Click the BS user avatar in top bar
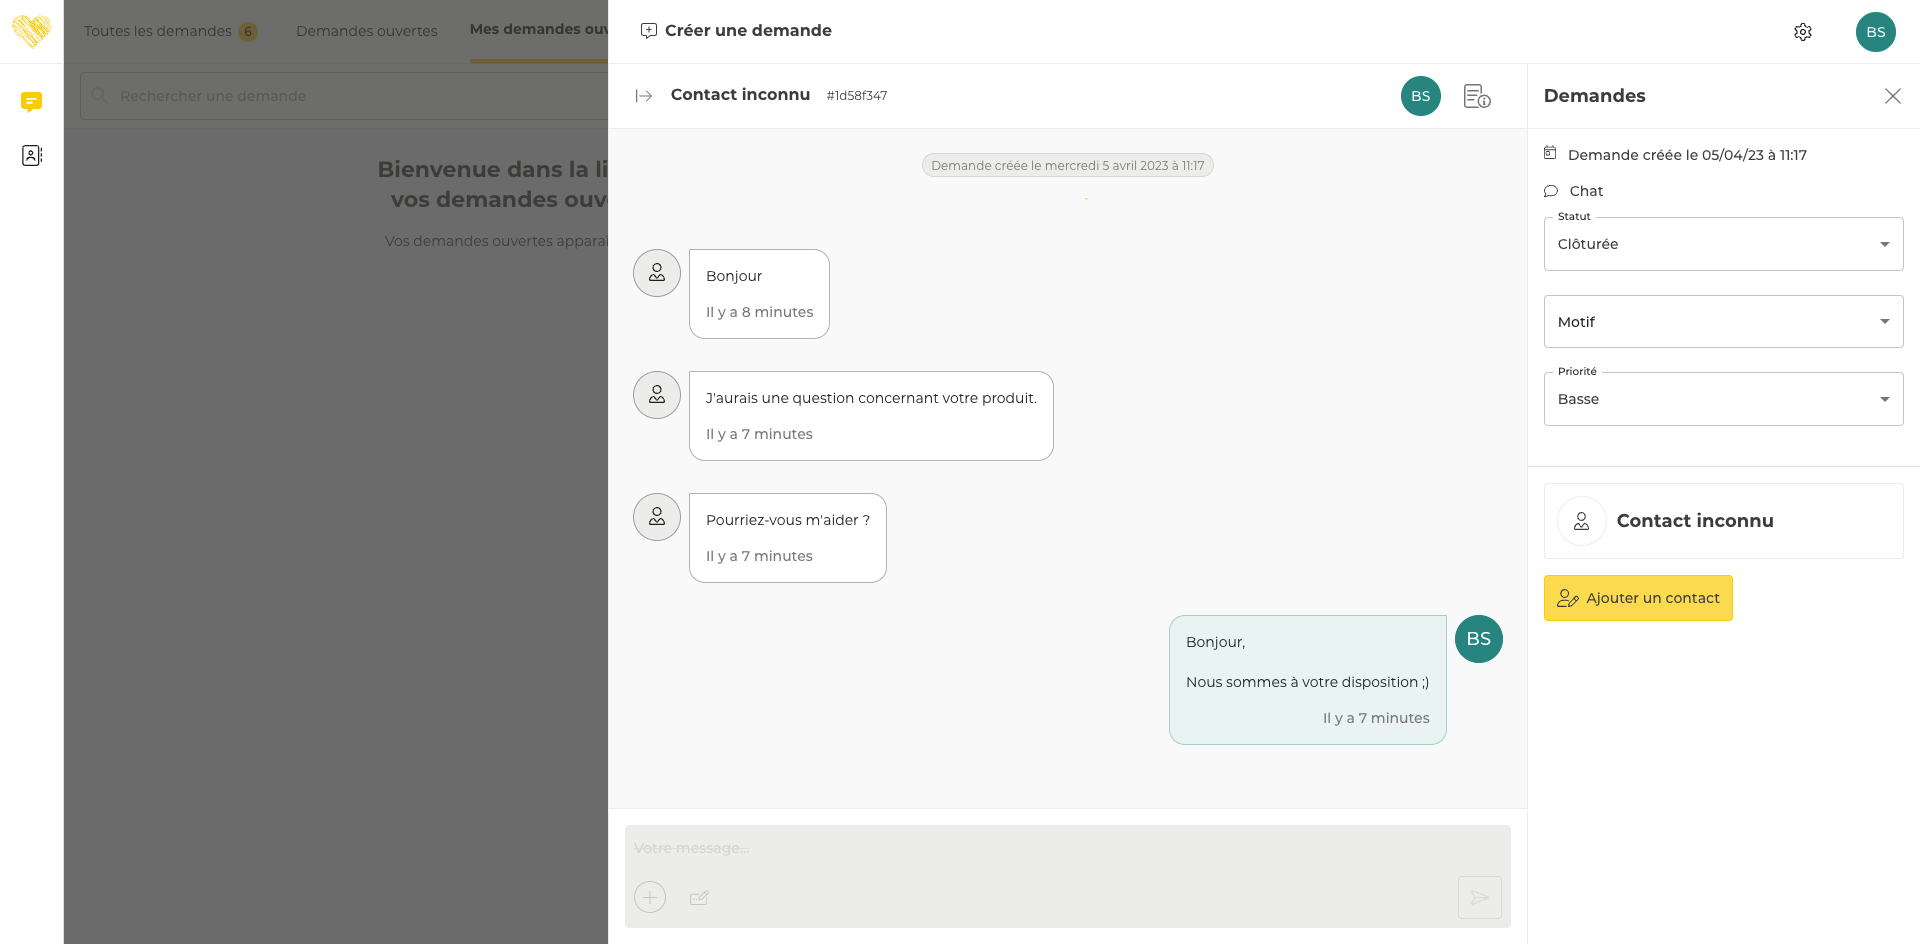This screenshot has height=944, width=1920. coord(1875,32)
